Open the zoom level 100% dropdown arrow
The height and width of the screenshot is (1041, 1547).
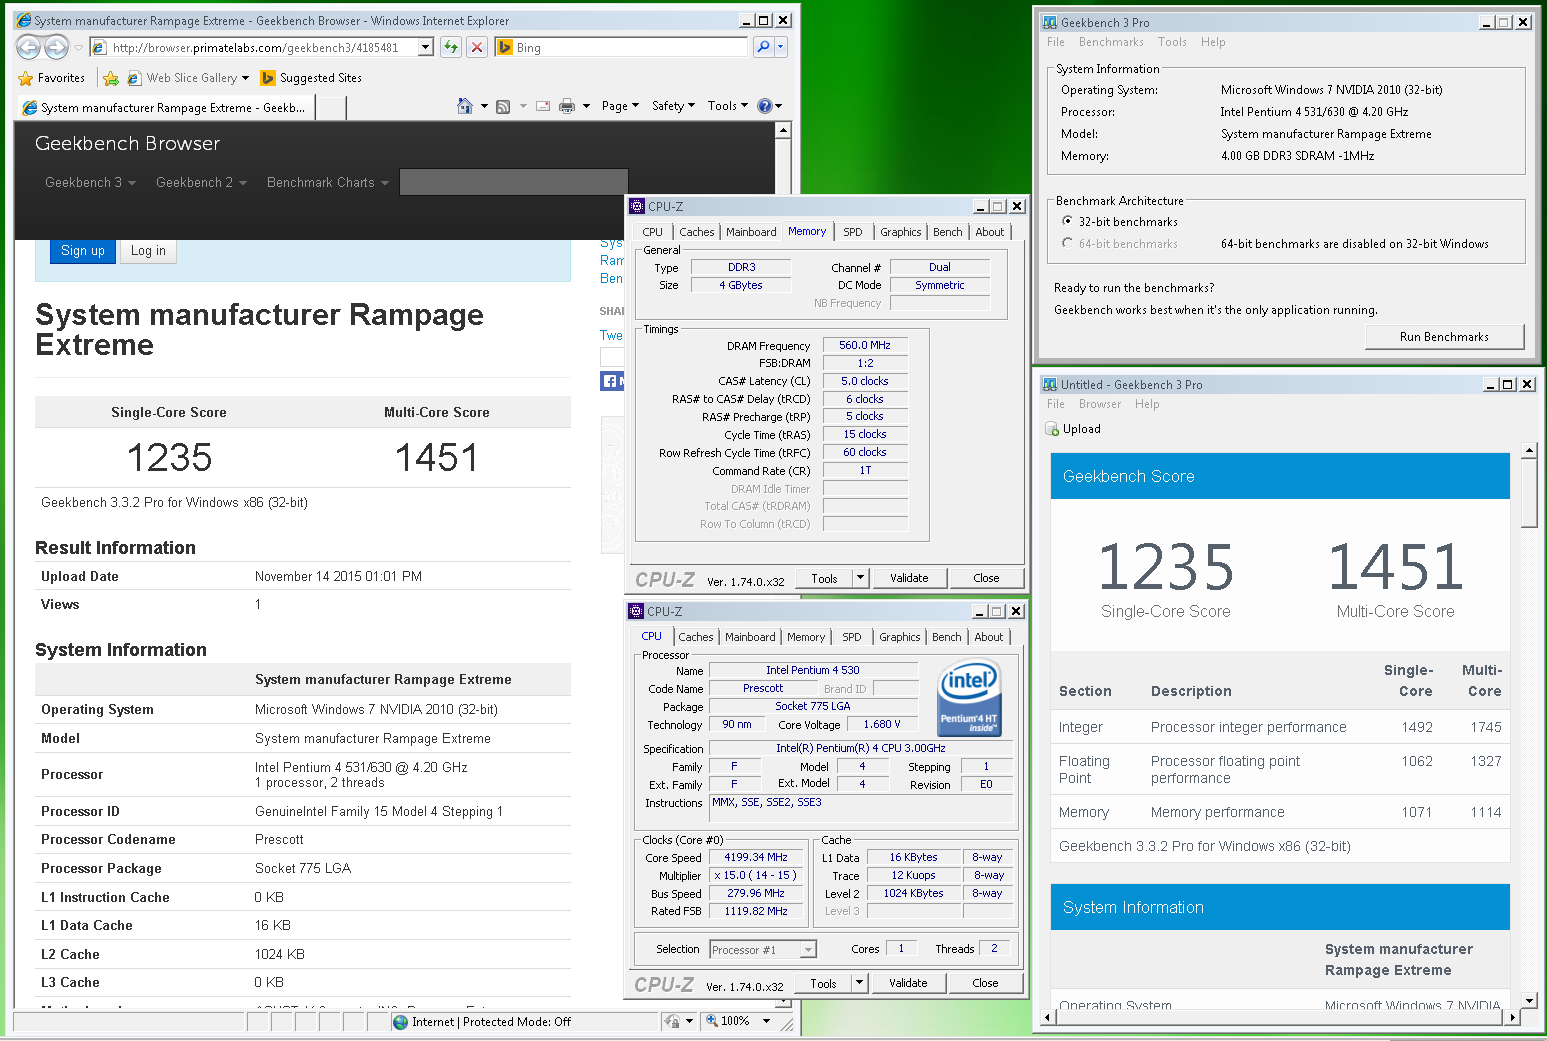767,1021
